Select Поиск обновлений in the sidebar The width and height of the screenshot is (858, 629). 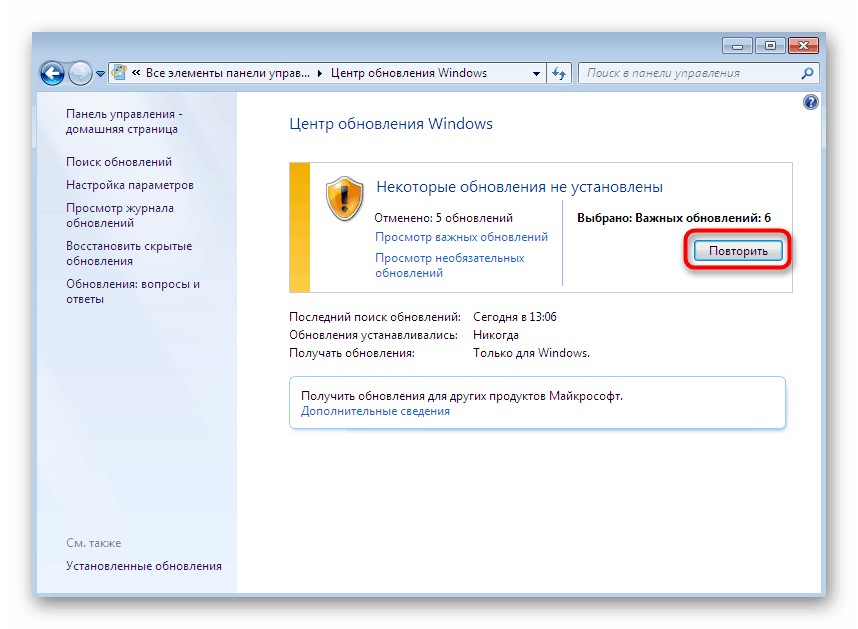point(119,162)
